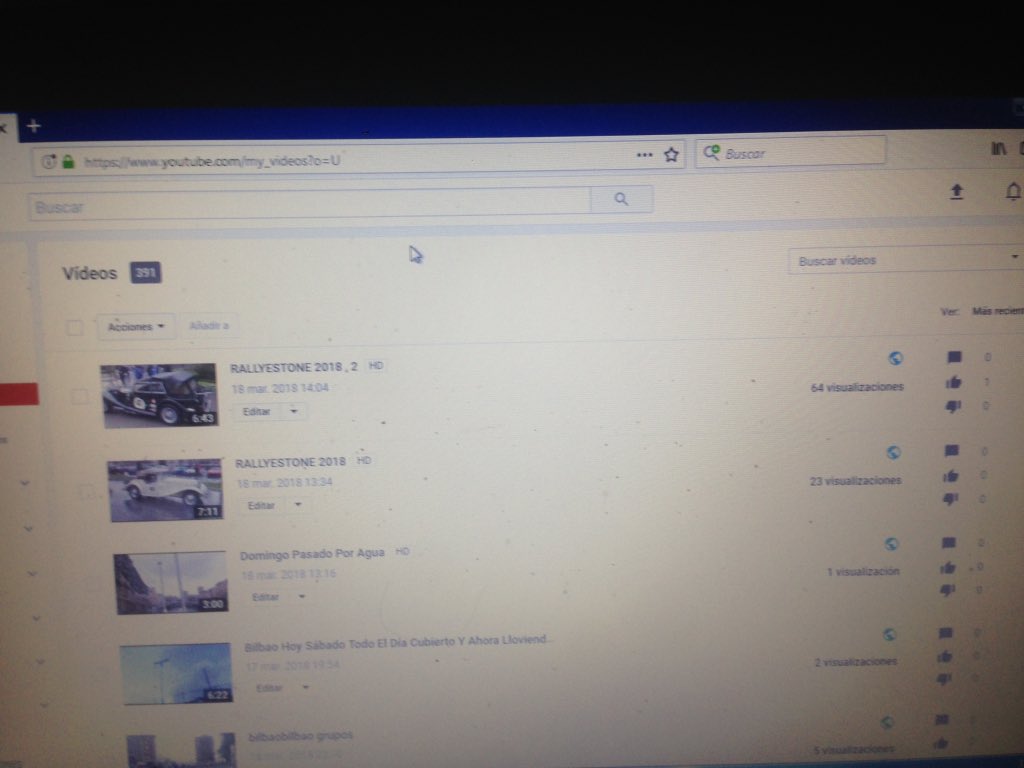Open Editar dropdown arrow for RALLYESTONE 2018 at 13:34
Viewport: 1024px width, 768px height.
click(x=298, y=505)
